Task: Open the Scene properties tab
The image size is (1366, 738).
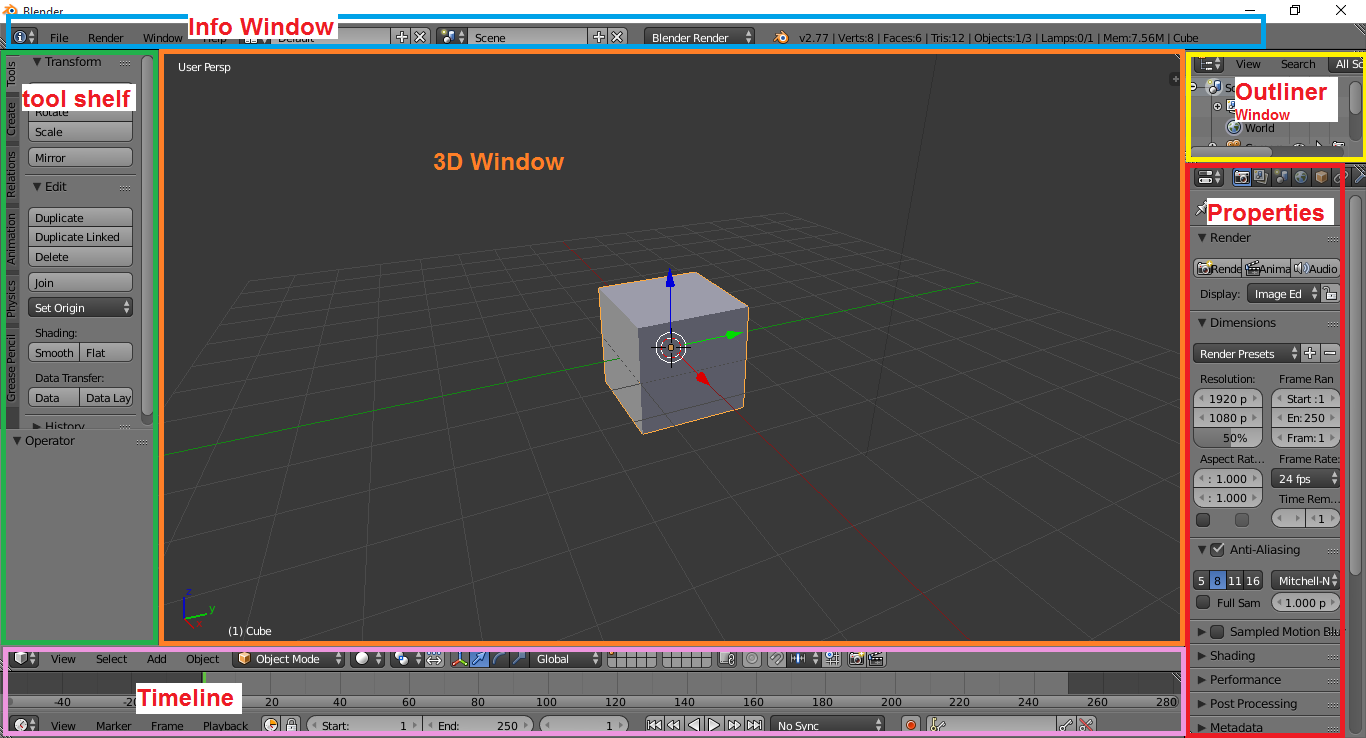Action: coord(1281,177)
